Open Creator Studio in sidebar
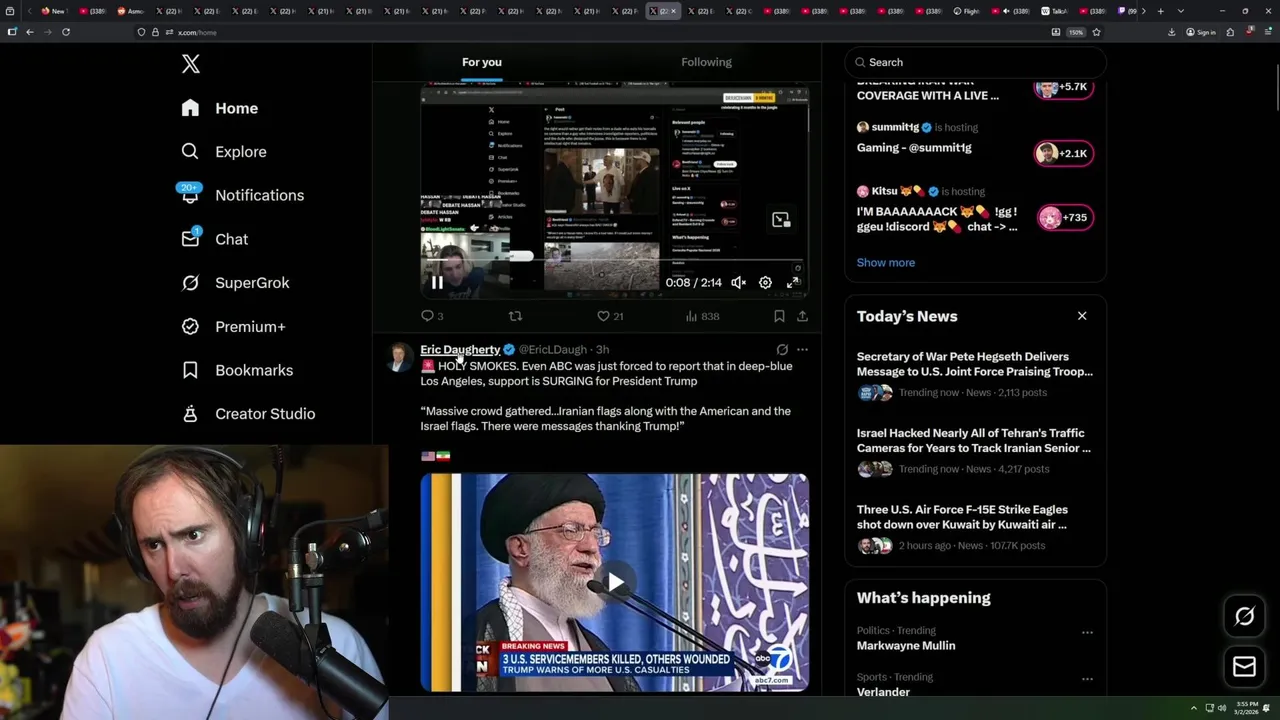1280x720 pixels. [249, 414]
